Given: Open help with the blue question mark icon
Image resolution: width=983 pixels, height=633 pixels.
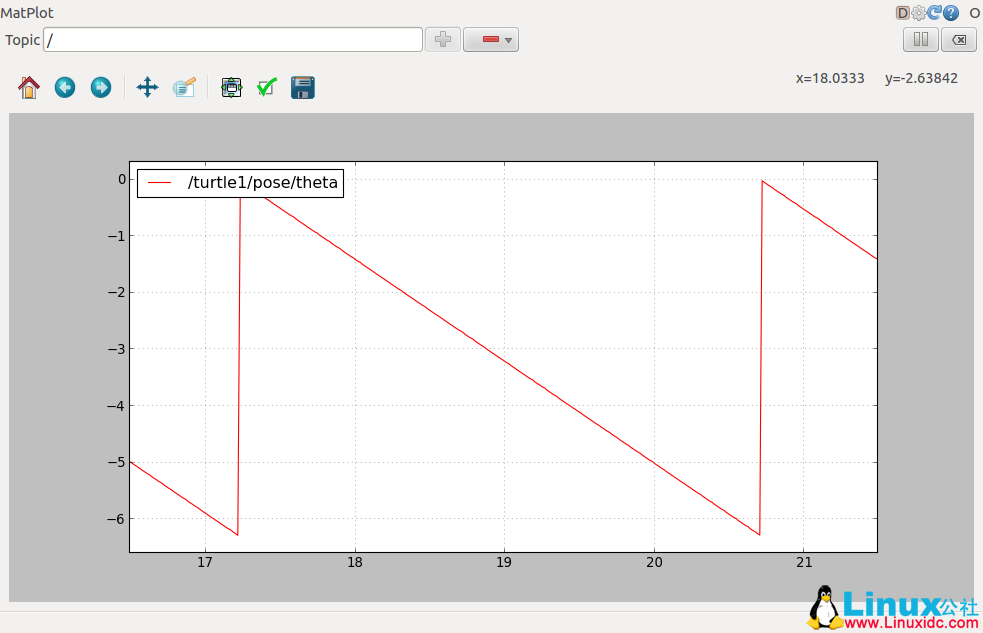Looking at the screenshot, I should pos(951,13).
